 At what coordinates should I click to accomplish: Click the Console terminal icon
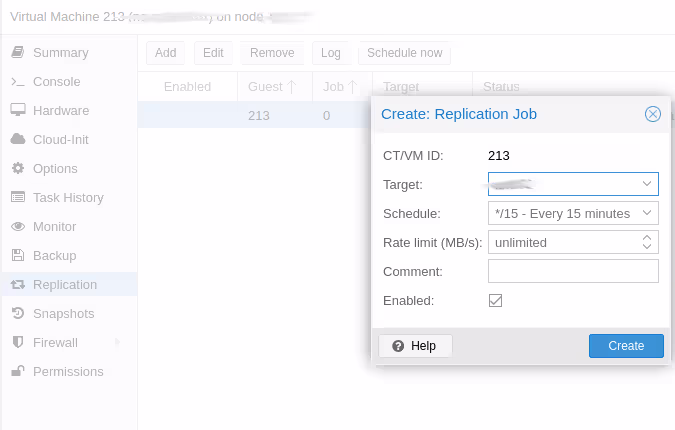[x=18, y=82]
